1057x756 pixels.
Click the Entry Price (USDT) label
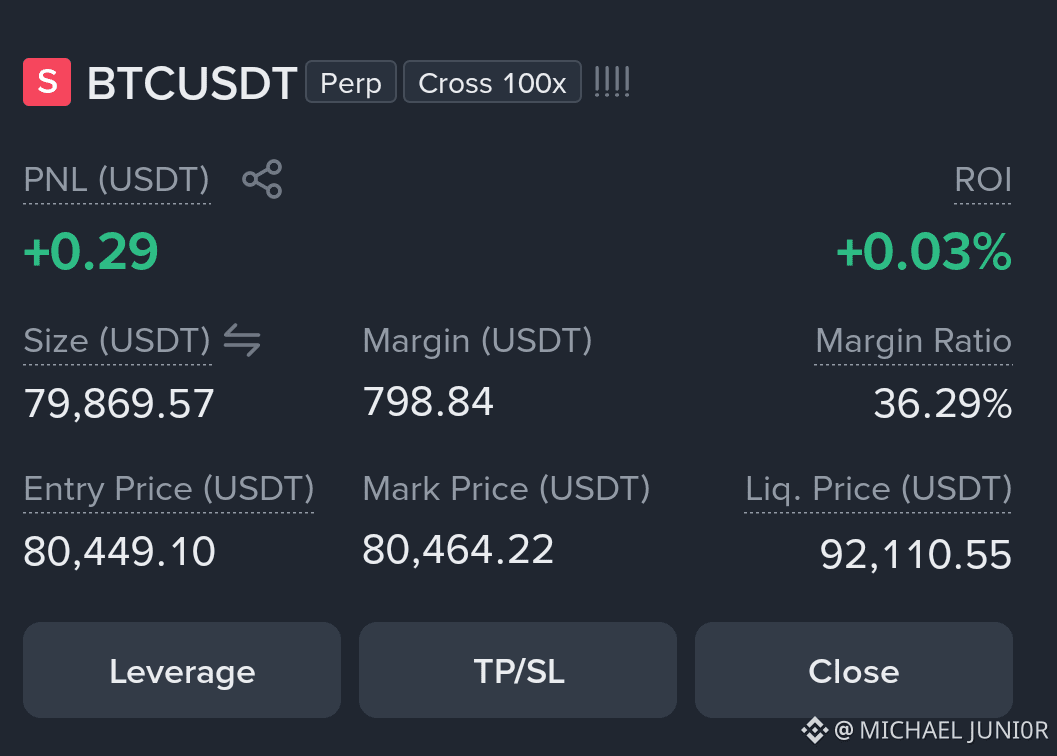click(x=169, y=488)
